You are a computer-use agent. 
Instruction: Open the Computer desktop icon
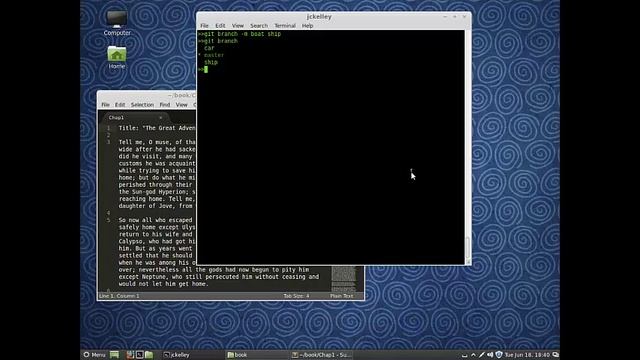point(117,23)
